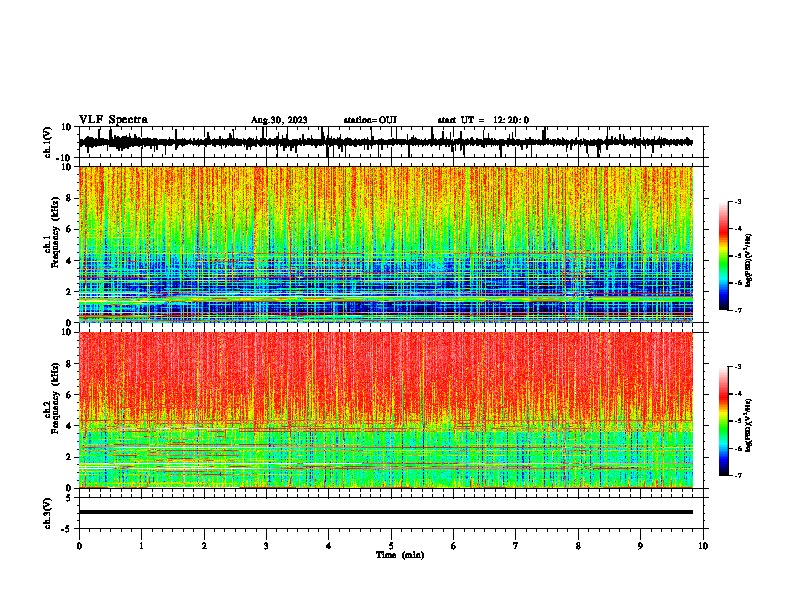
Task: Click the "ch.1(V)" waveform axis label
Action: [48, 142]
